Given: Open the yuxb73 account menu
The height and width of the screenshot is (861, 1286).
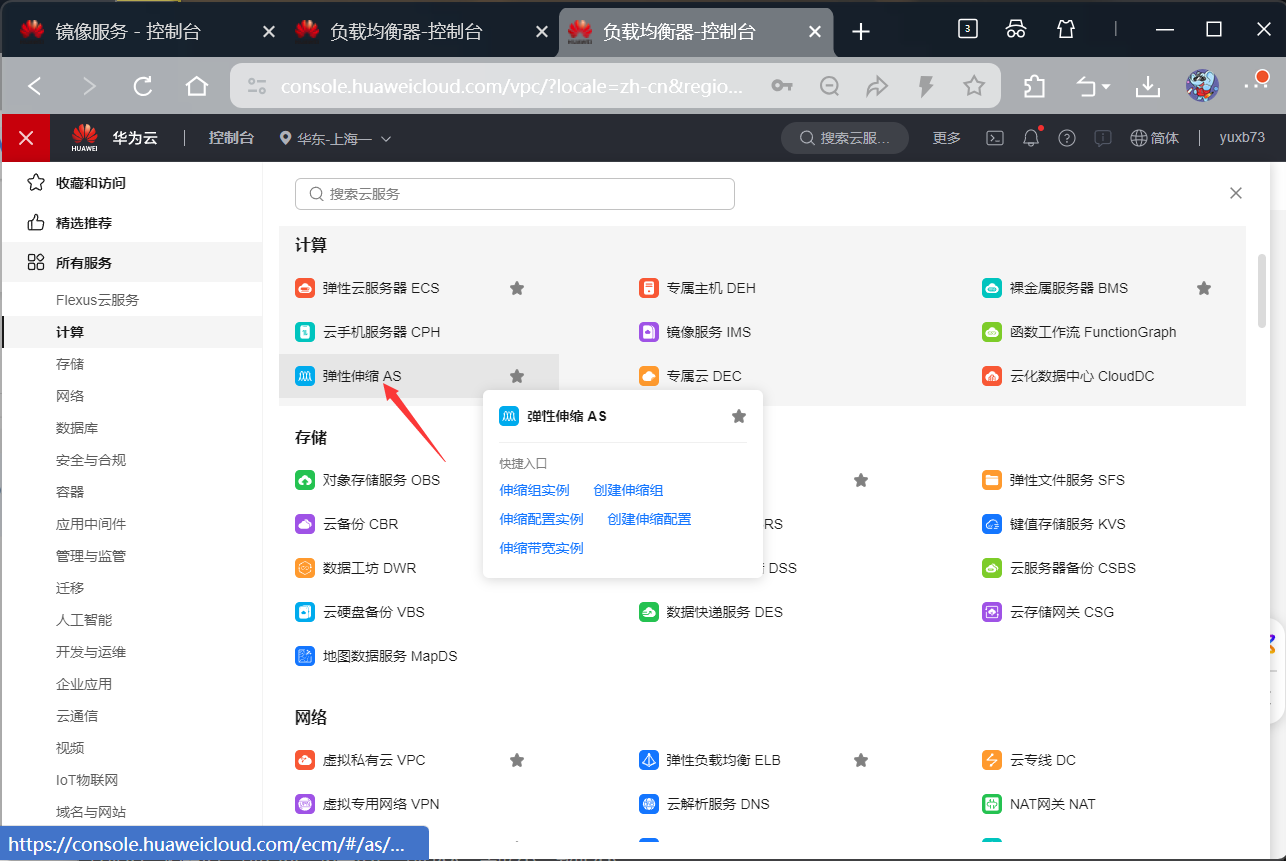Looking at the screenshot, I should 1242,138.
